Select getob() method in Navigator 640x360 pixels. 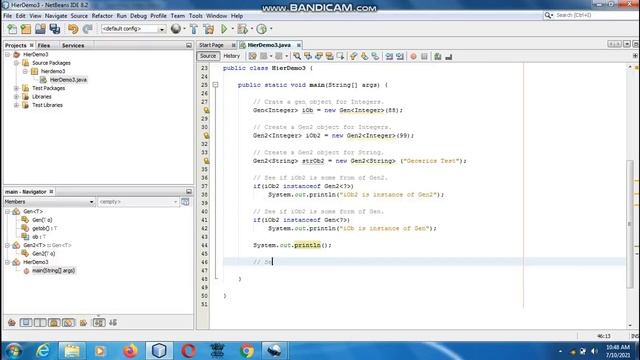click(44, 228)
